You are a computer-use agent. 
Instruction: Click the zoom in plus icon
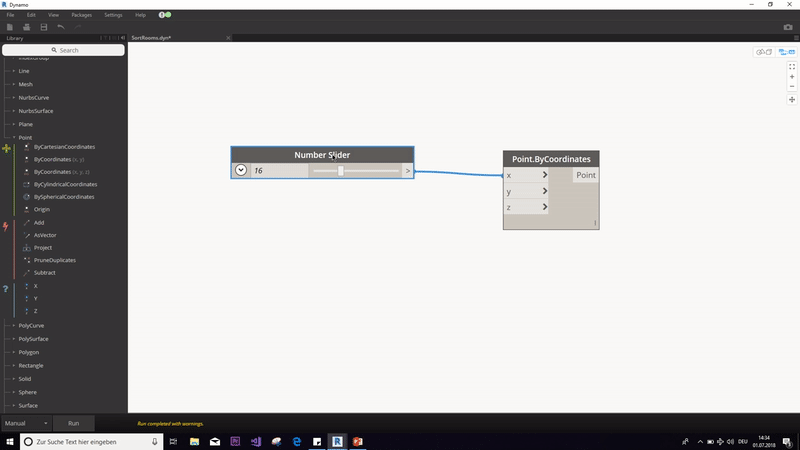point(792,76)
